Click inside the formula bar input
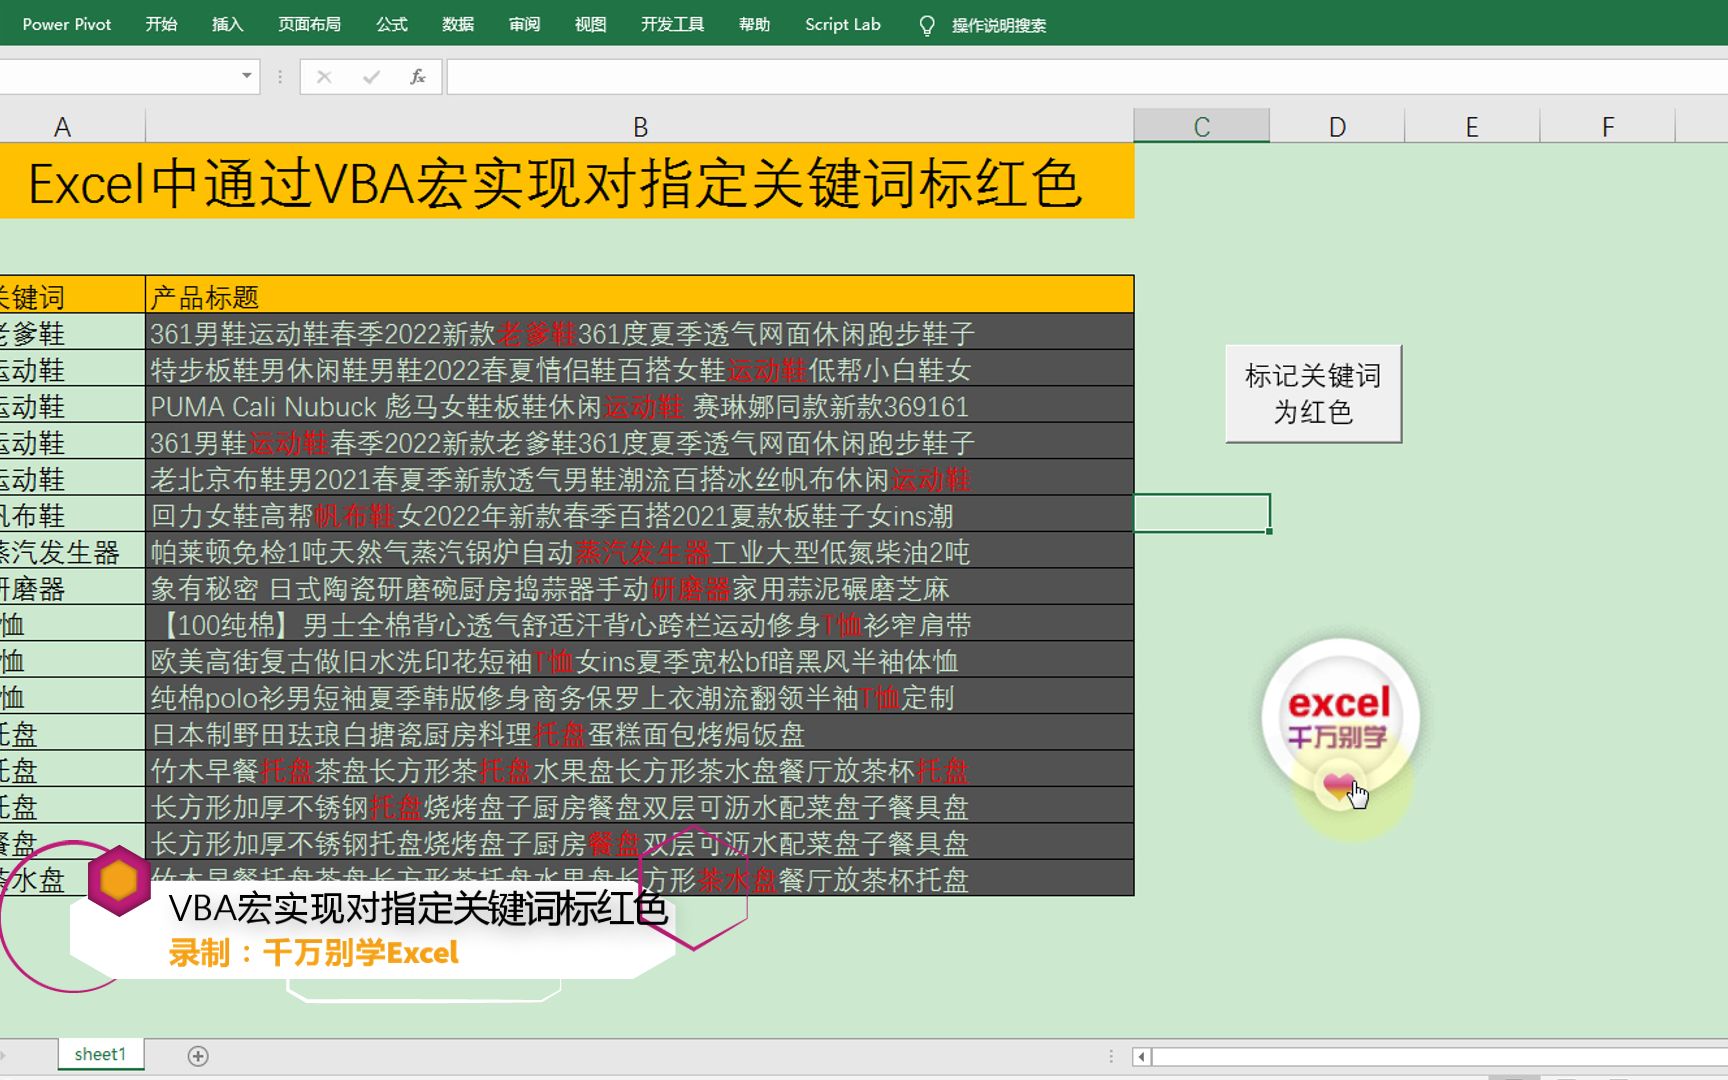 click(x=1087, y=76)
